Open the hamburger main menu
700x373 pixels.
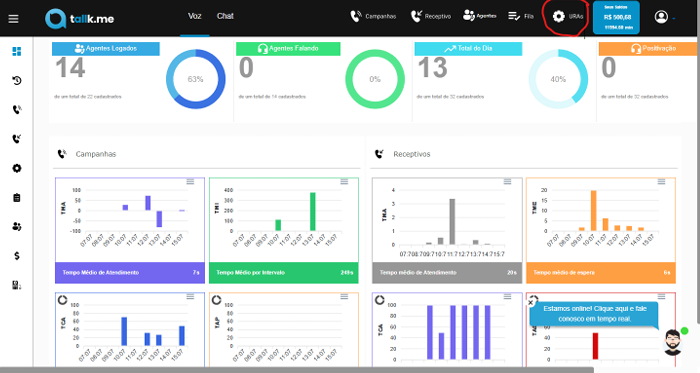[x=13, y=19]
